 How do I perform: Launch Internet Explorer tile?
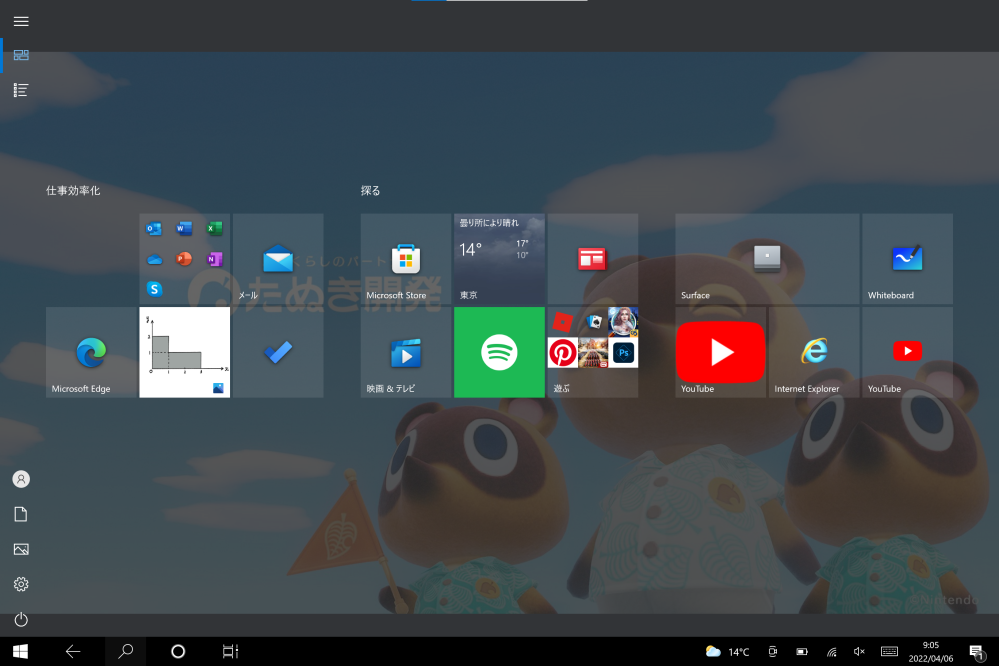(x=814, y=352)
